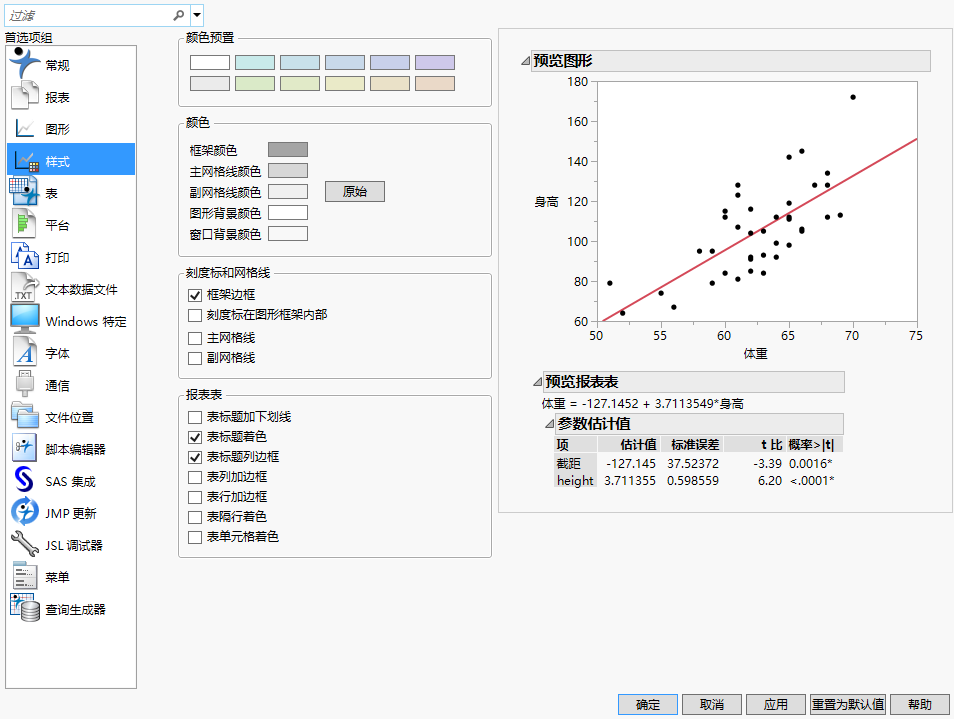Select the 平台 preference group label
The width and height of the screenshot is (954, 719).
pyautogui.click(x=57, y=226)
